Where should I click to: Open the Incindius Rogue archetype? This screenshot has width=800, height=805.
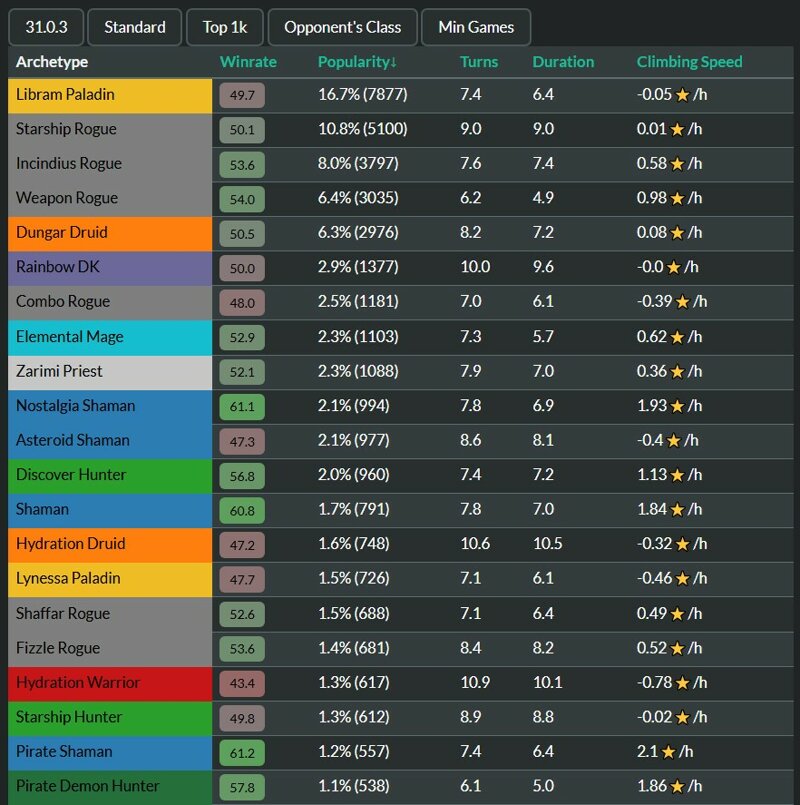click(x=110, y=164)
